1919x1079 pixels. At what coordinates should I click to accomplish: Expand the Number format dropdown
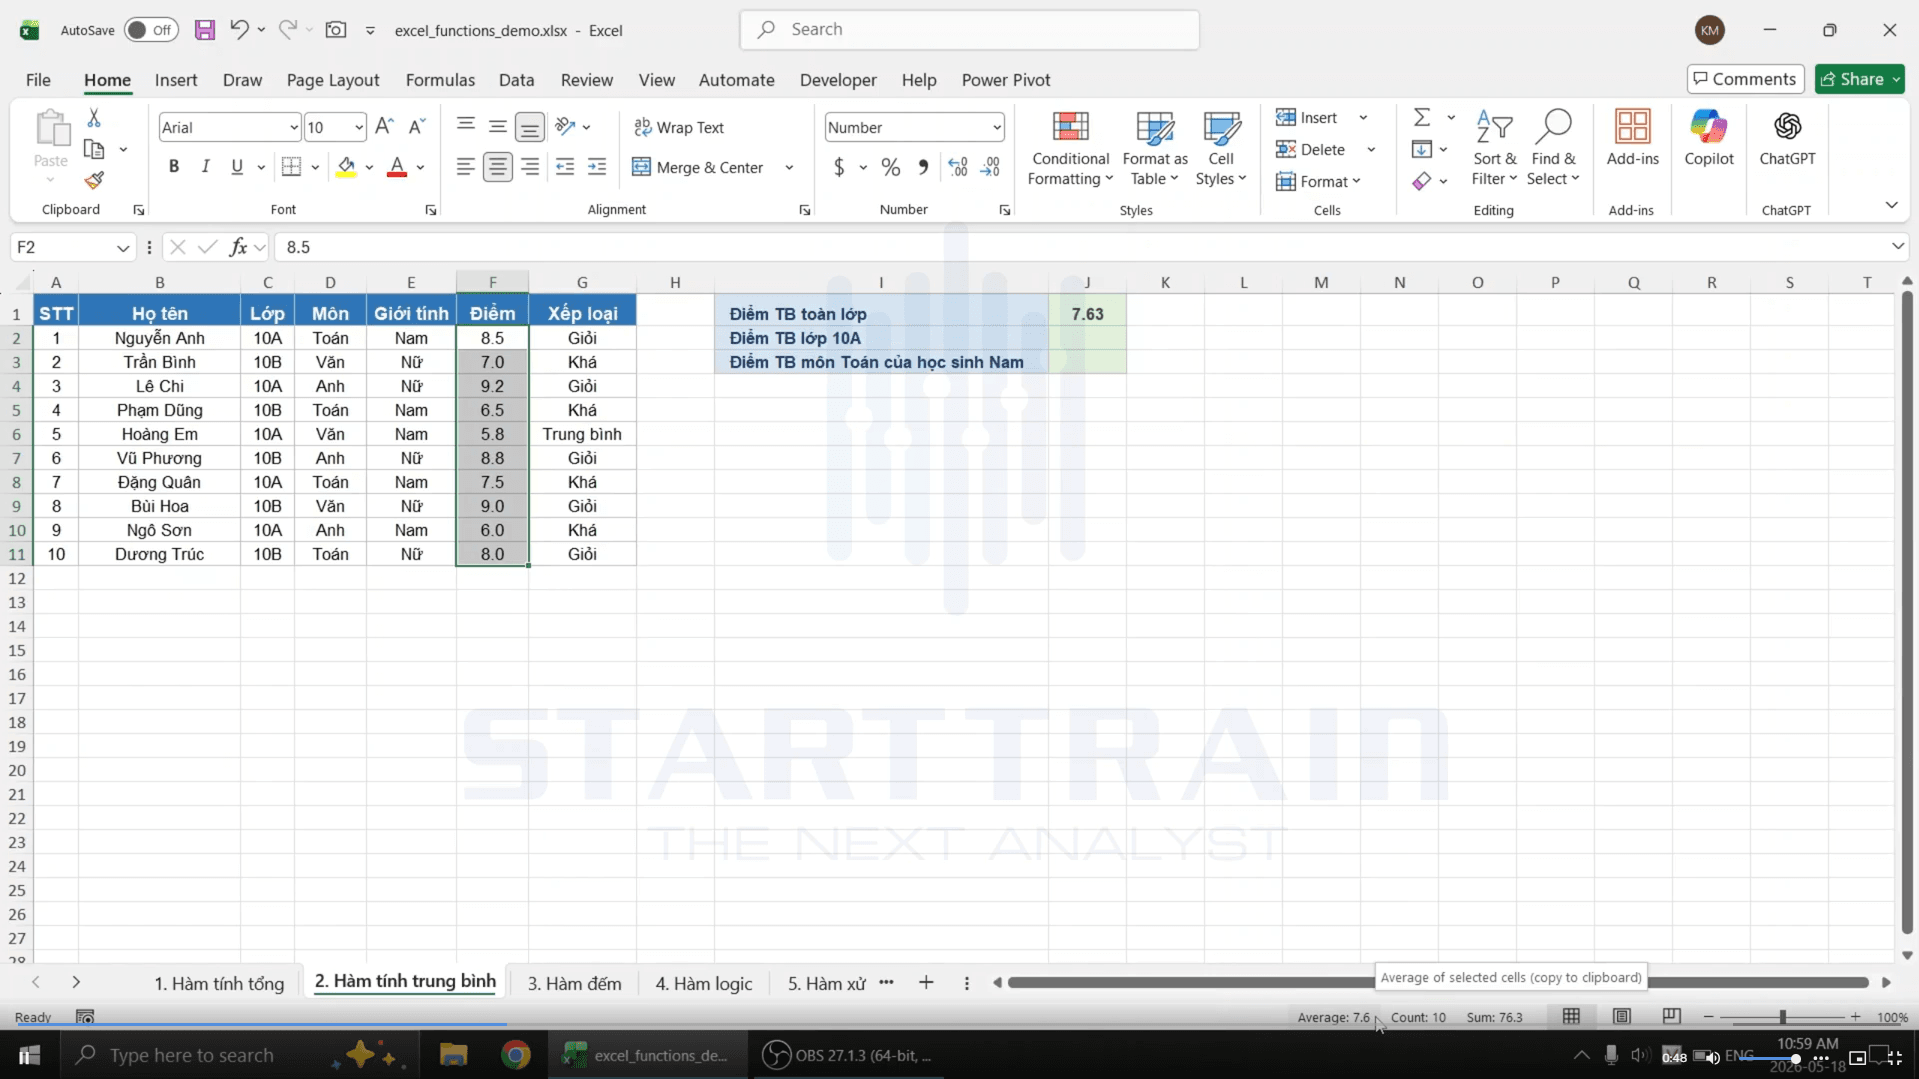click(997, 127)
